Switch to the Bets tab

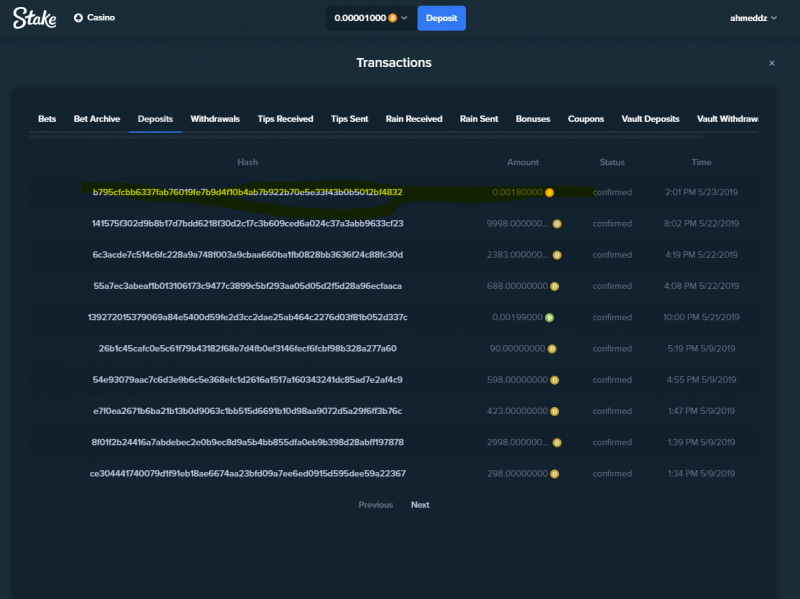[x=47, y=119]
